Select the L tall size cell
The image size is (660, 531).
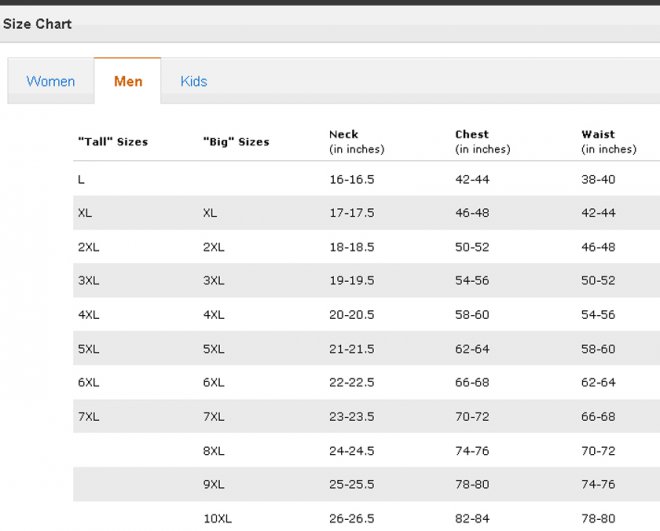click(81, 179)
